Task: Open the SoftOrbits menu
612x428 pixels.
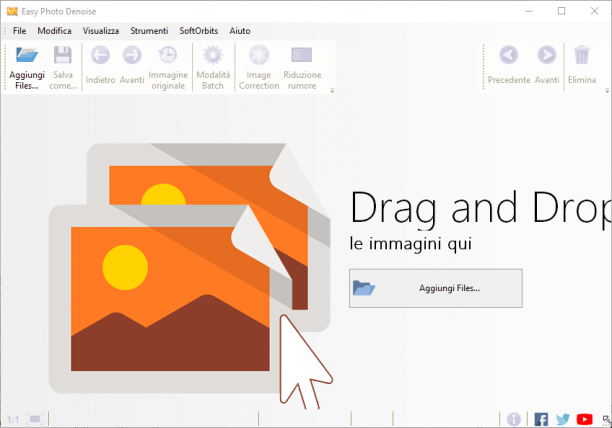Action: (199, 31)
